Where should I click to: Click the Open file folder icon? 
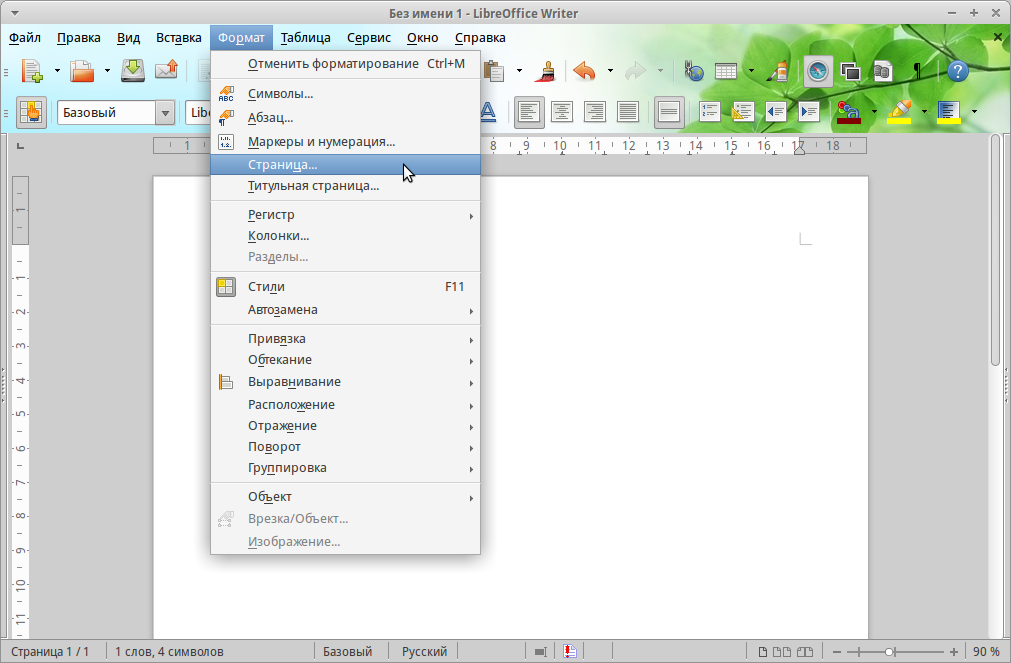(x=82, y=70)
